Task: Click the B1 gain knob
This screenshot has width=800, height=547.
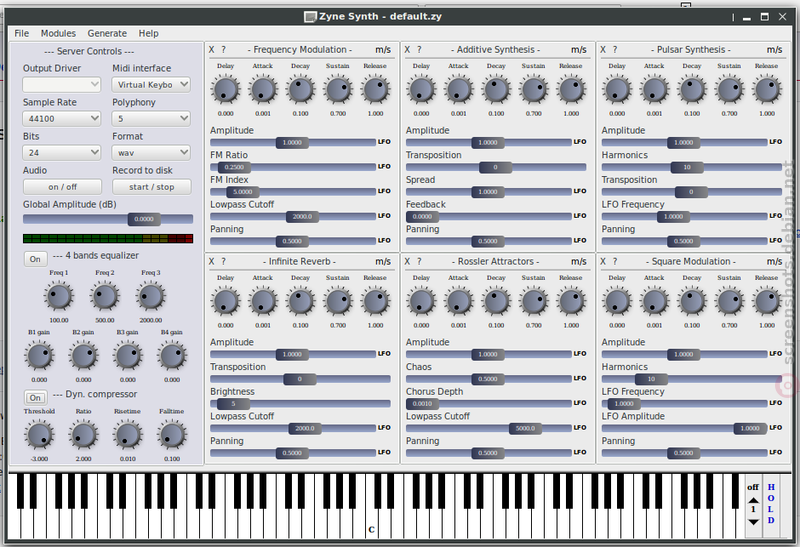Action: (x=39, y=356)
